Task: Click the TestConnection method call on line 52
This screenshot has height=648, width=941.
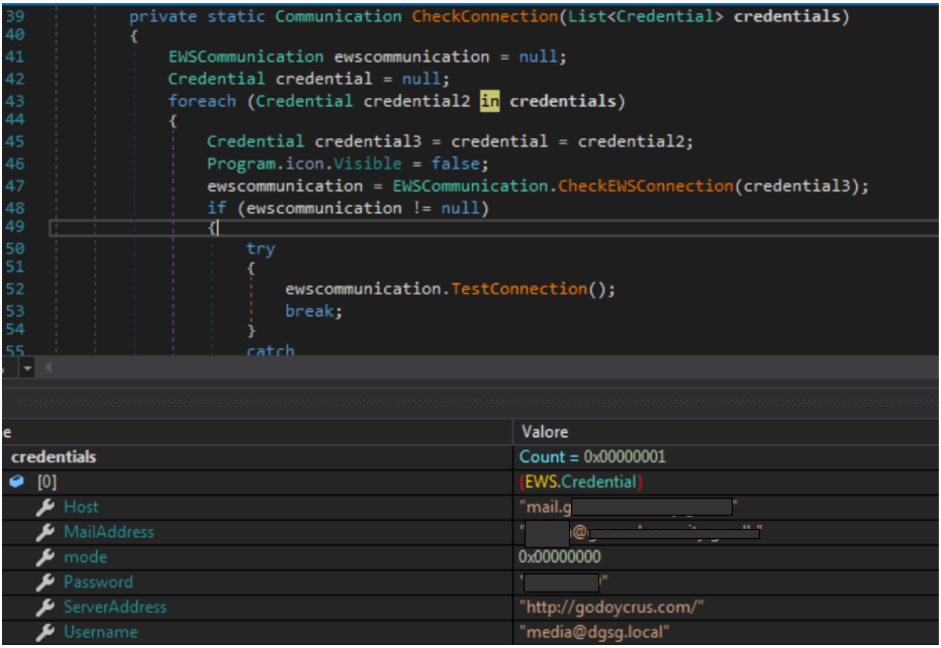Action: (519, 289)
